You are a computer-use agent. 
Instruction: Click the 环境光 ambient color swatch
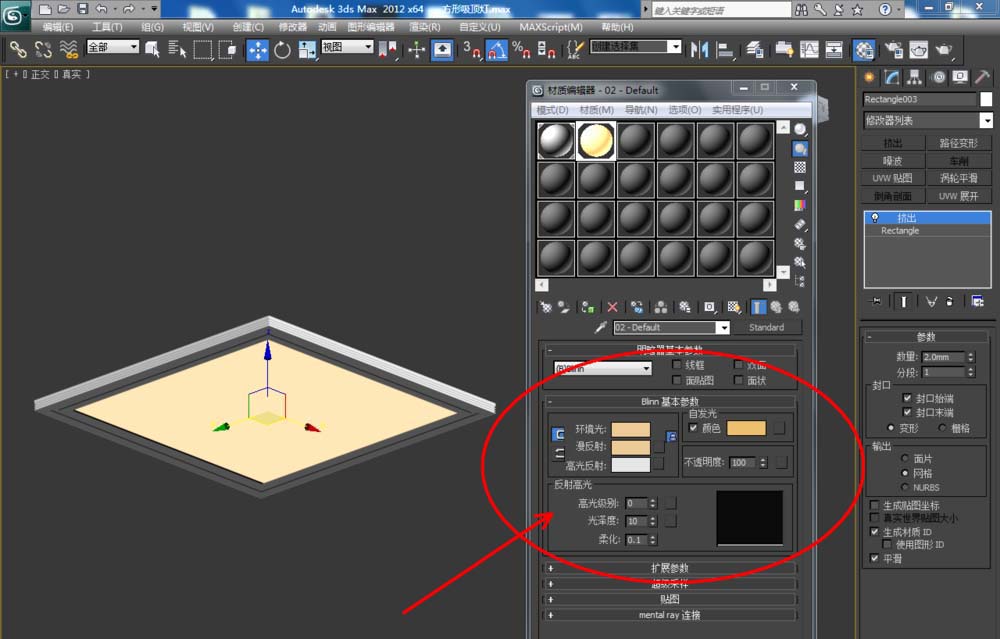(631, 429)
